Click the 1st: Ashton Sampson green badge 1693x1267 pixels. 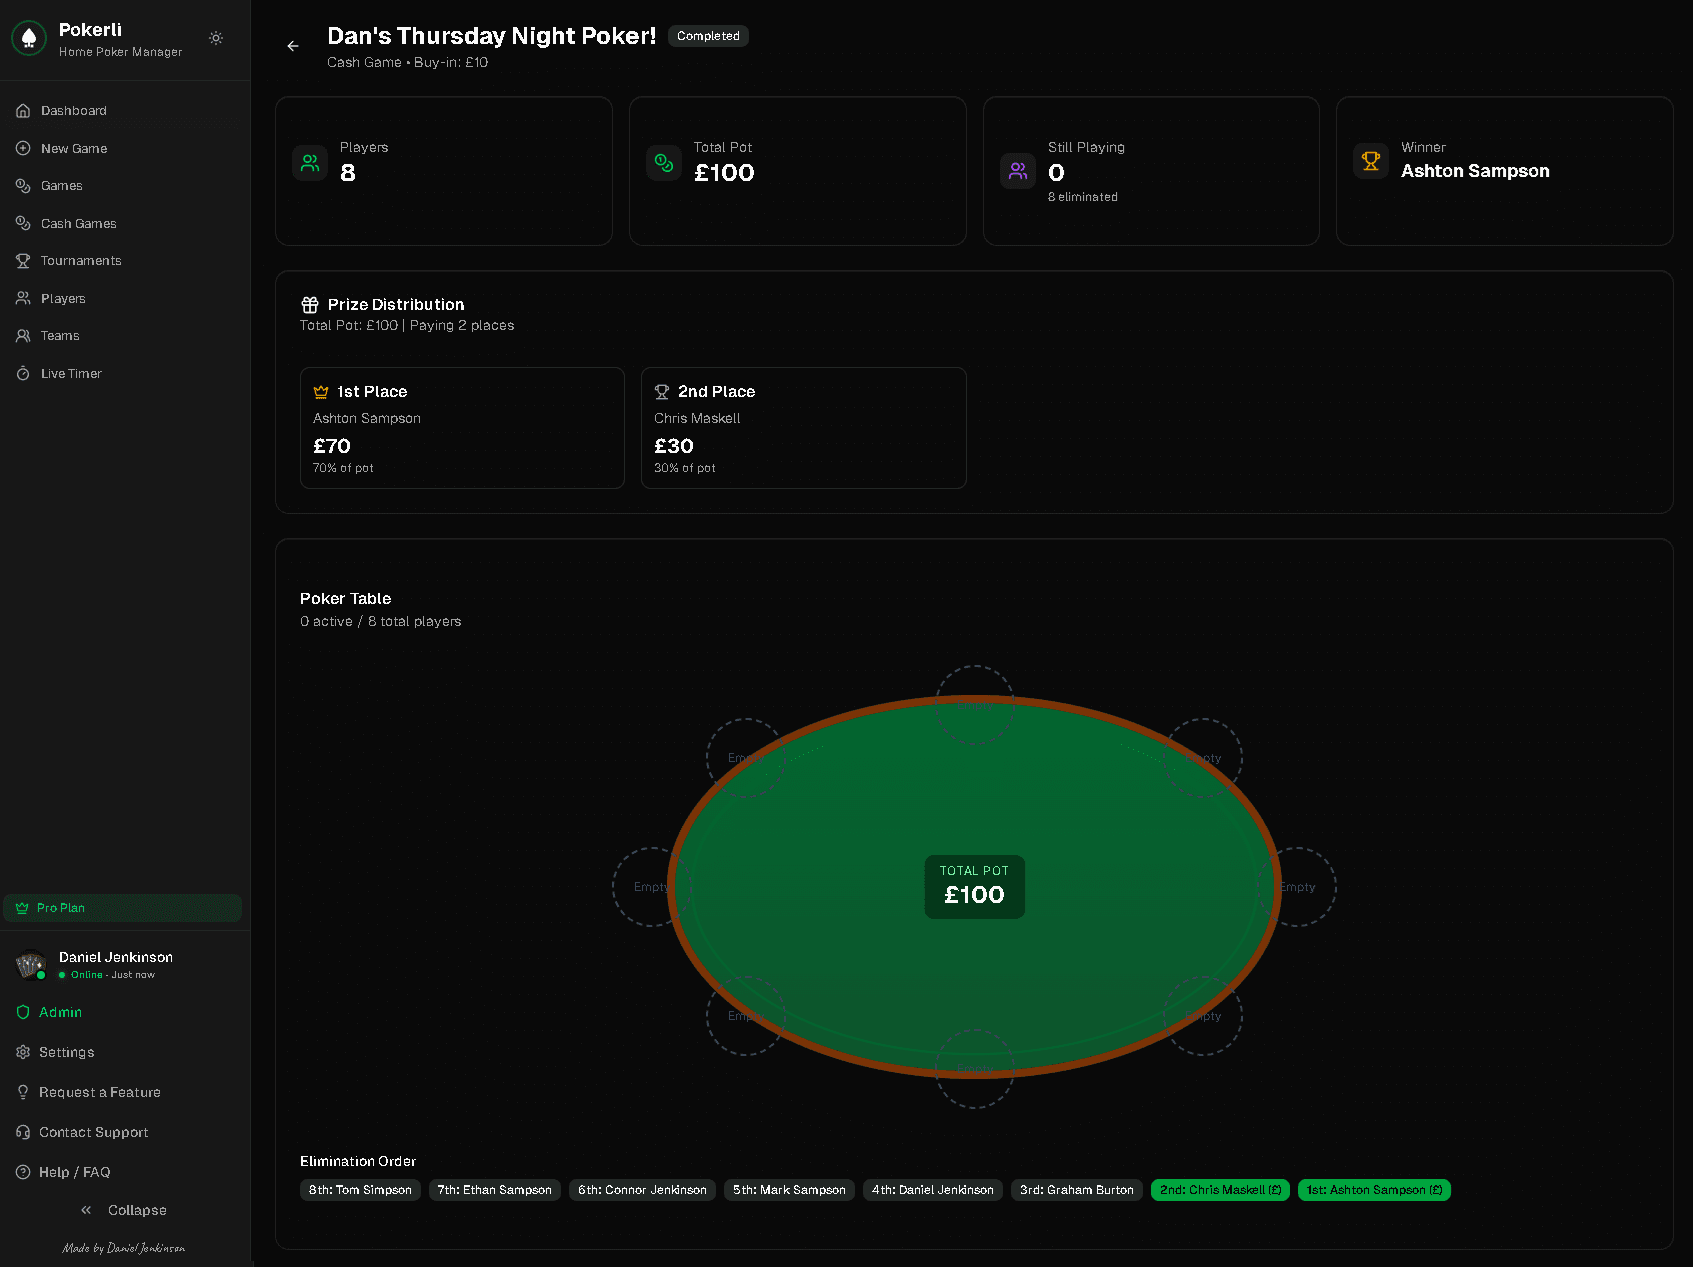[1373, 1190]
